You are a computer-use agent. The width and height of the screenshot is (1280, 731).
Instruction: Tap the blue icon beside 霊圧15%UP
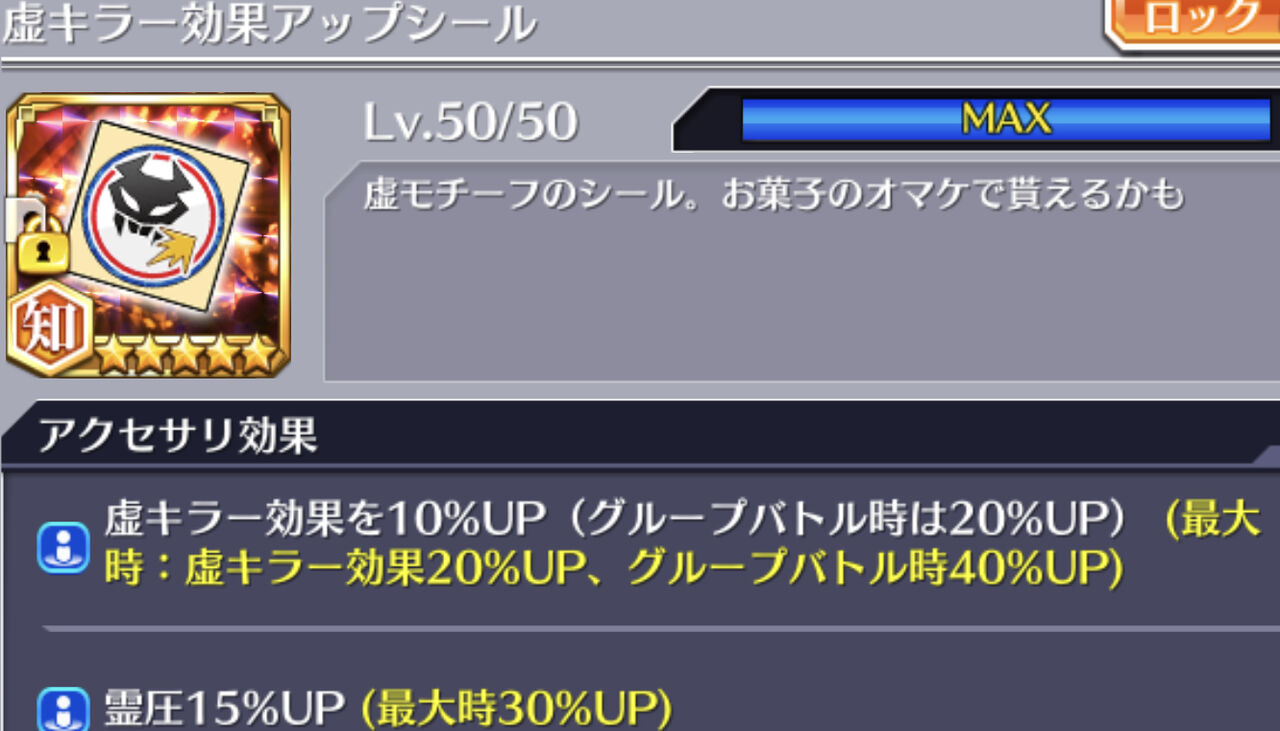pos(63,709)
